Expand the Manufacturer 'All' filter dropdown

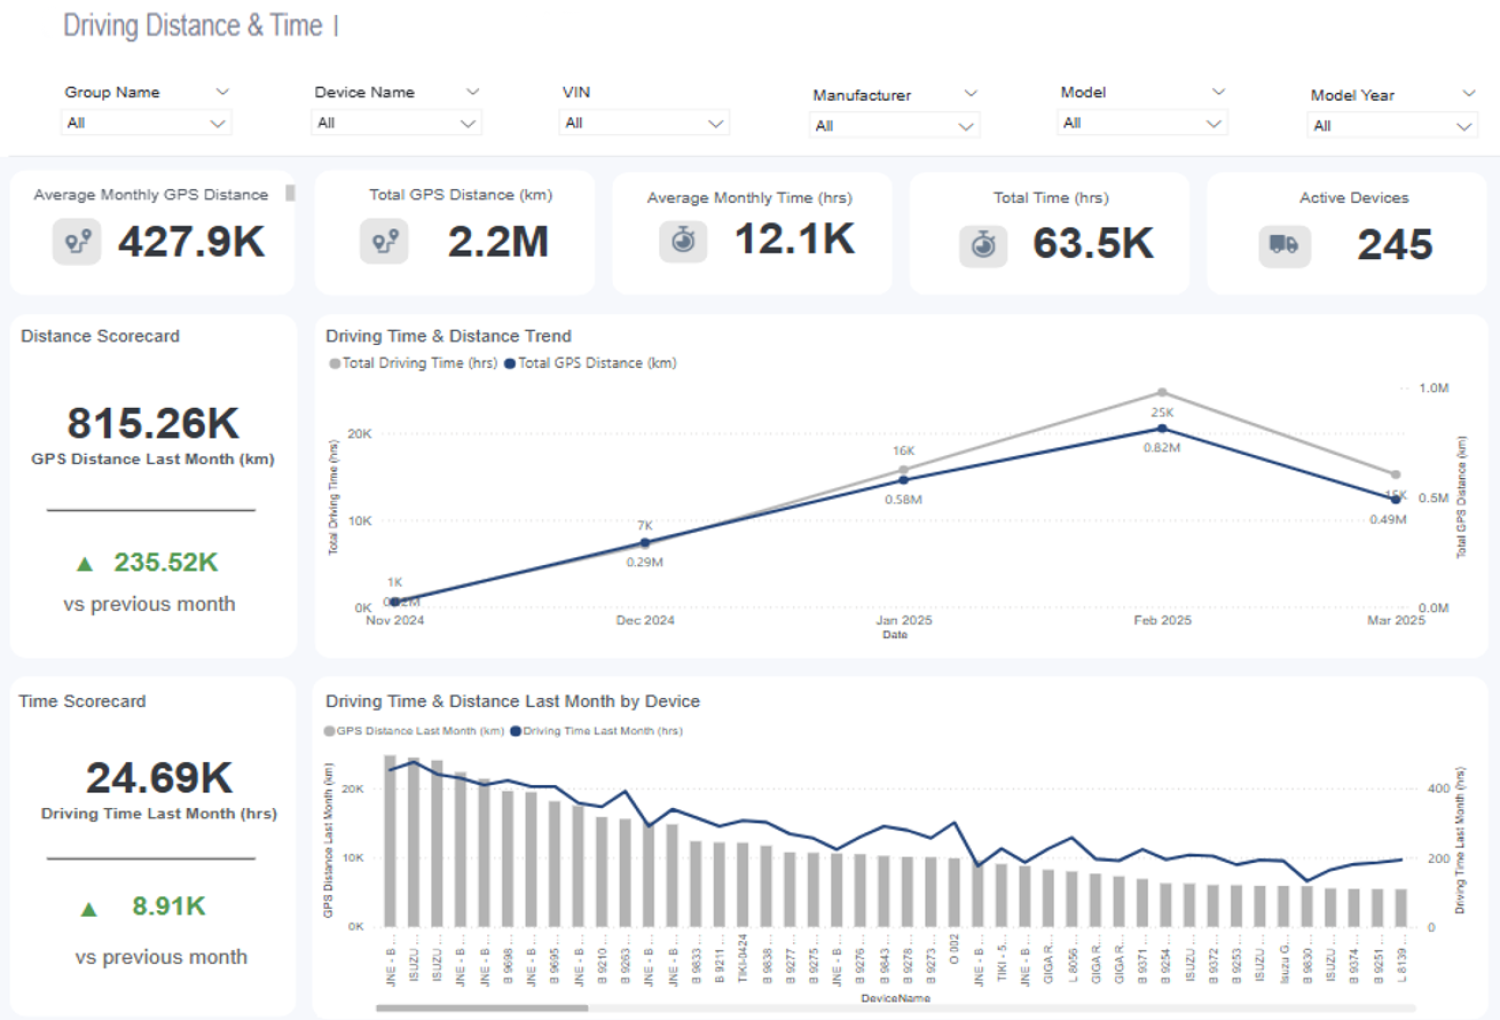tap(894, 126)
